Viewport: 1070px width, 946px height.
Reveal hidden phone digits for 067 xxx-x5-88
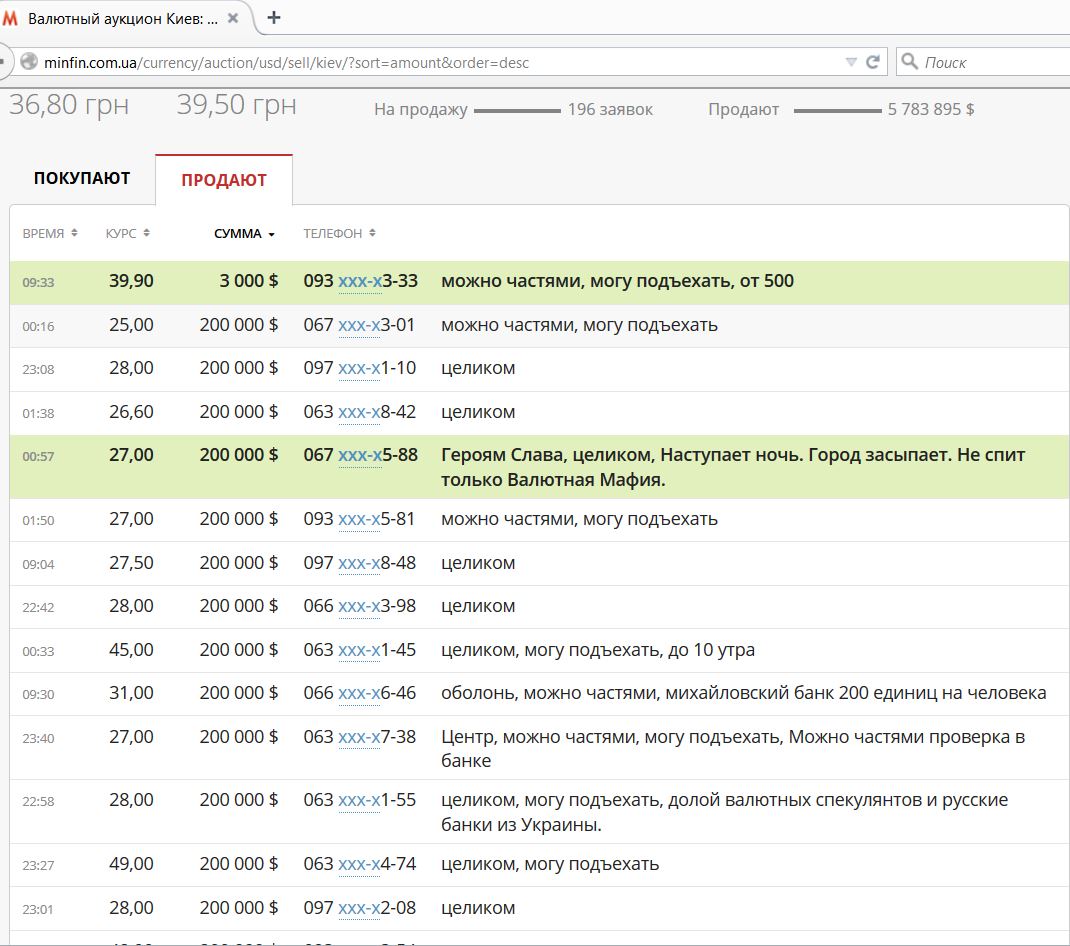point(360,455)
